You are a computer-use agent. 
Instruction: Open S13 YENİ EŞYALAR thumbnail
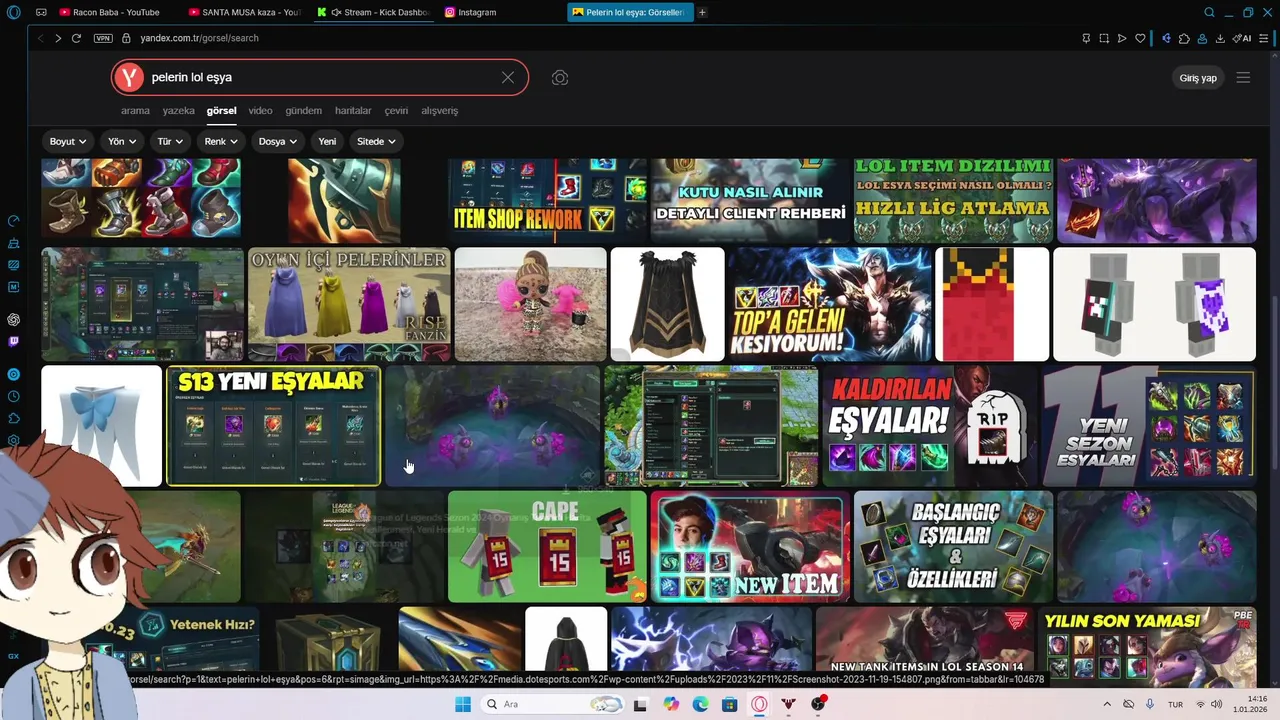tap(273, 426)
